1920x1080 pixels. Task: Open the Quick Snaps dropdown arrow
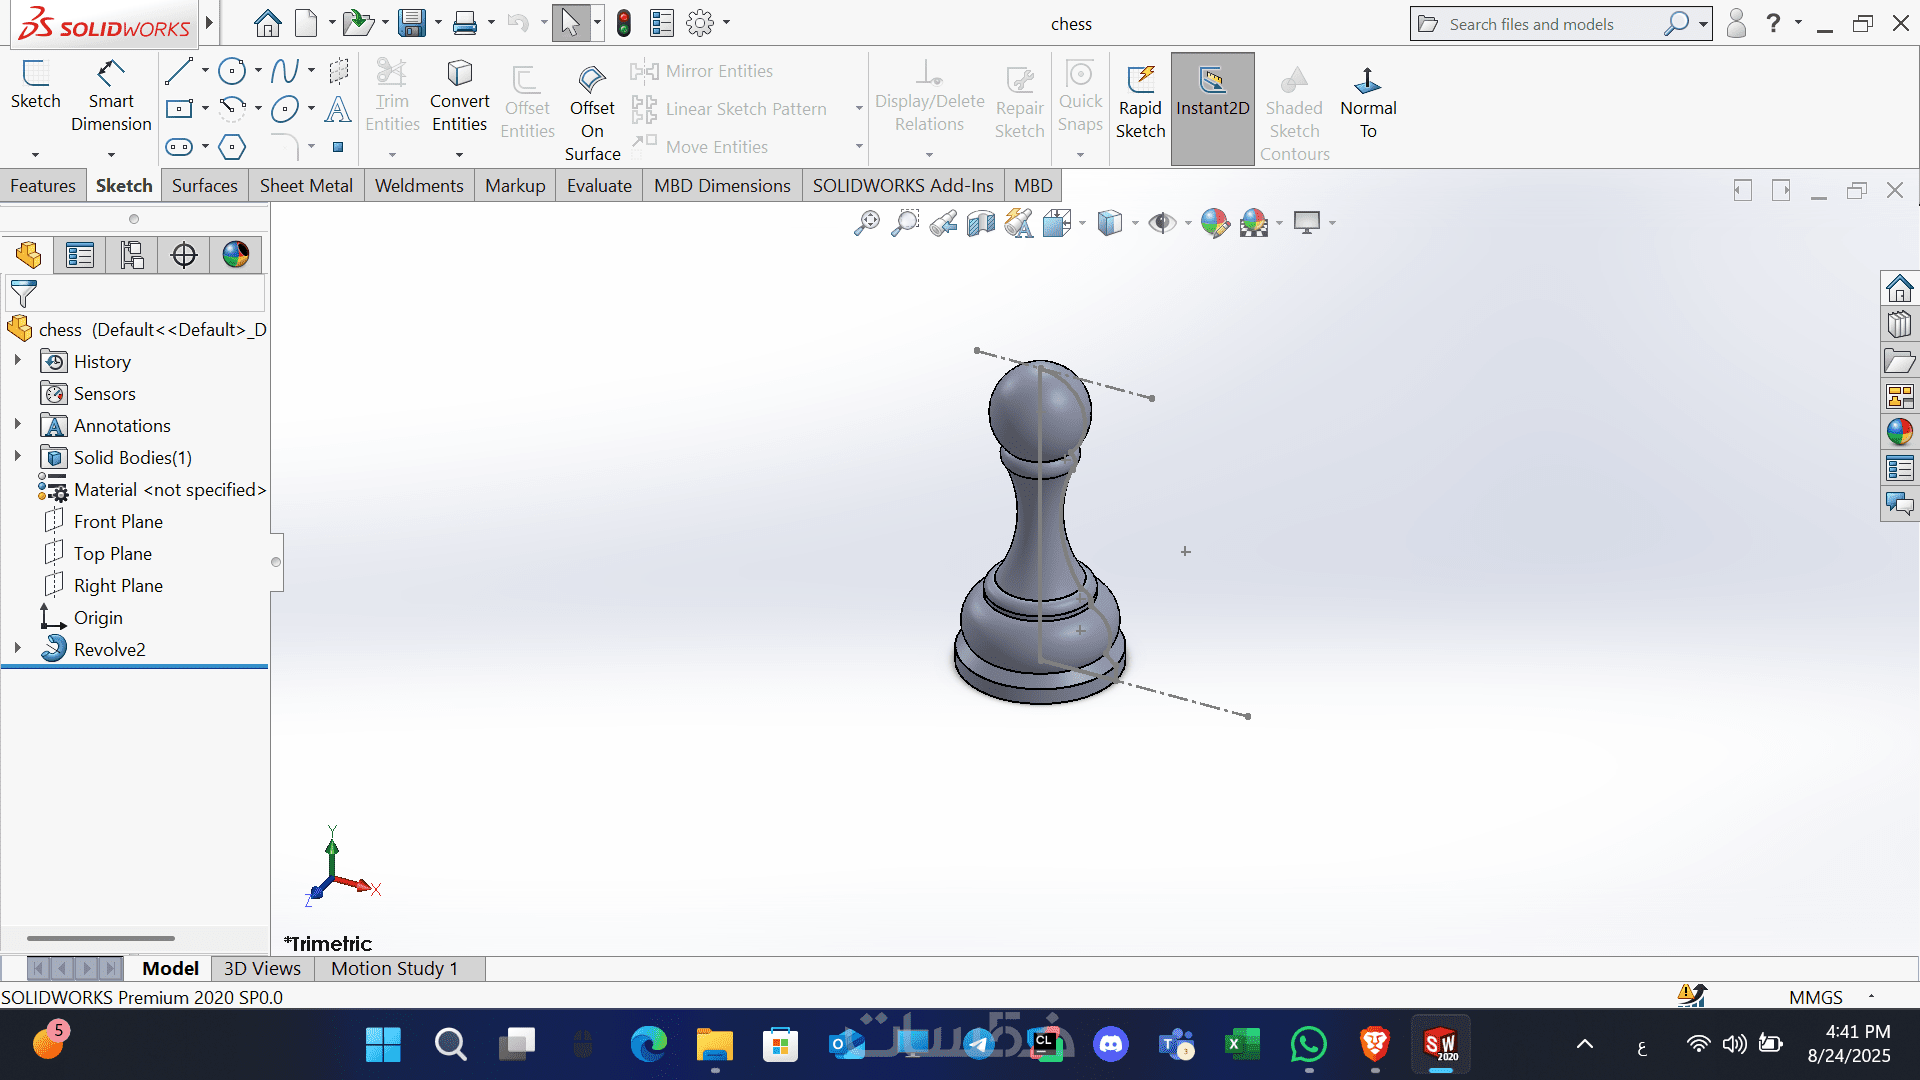[1080, 155]
